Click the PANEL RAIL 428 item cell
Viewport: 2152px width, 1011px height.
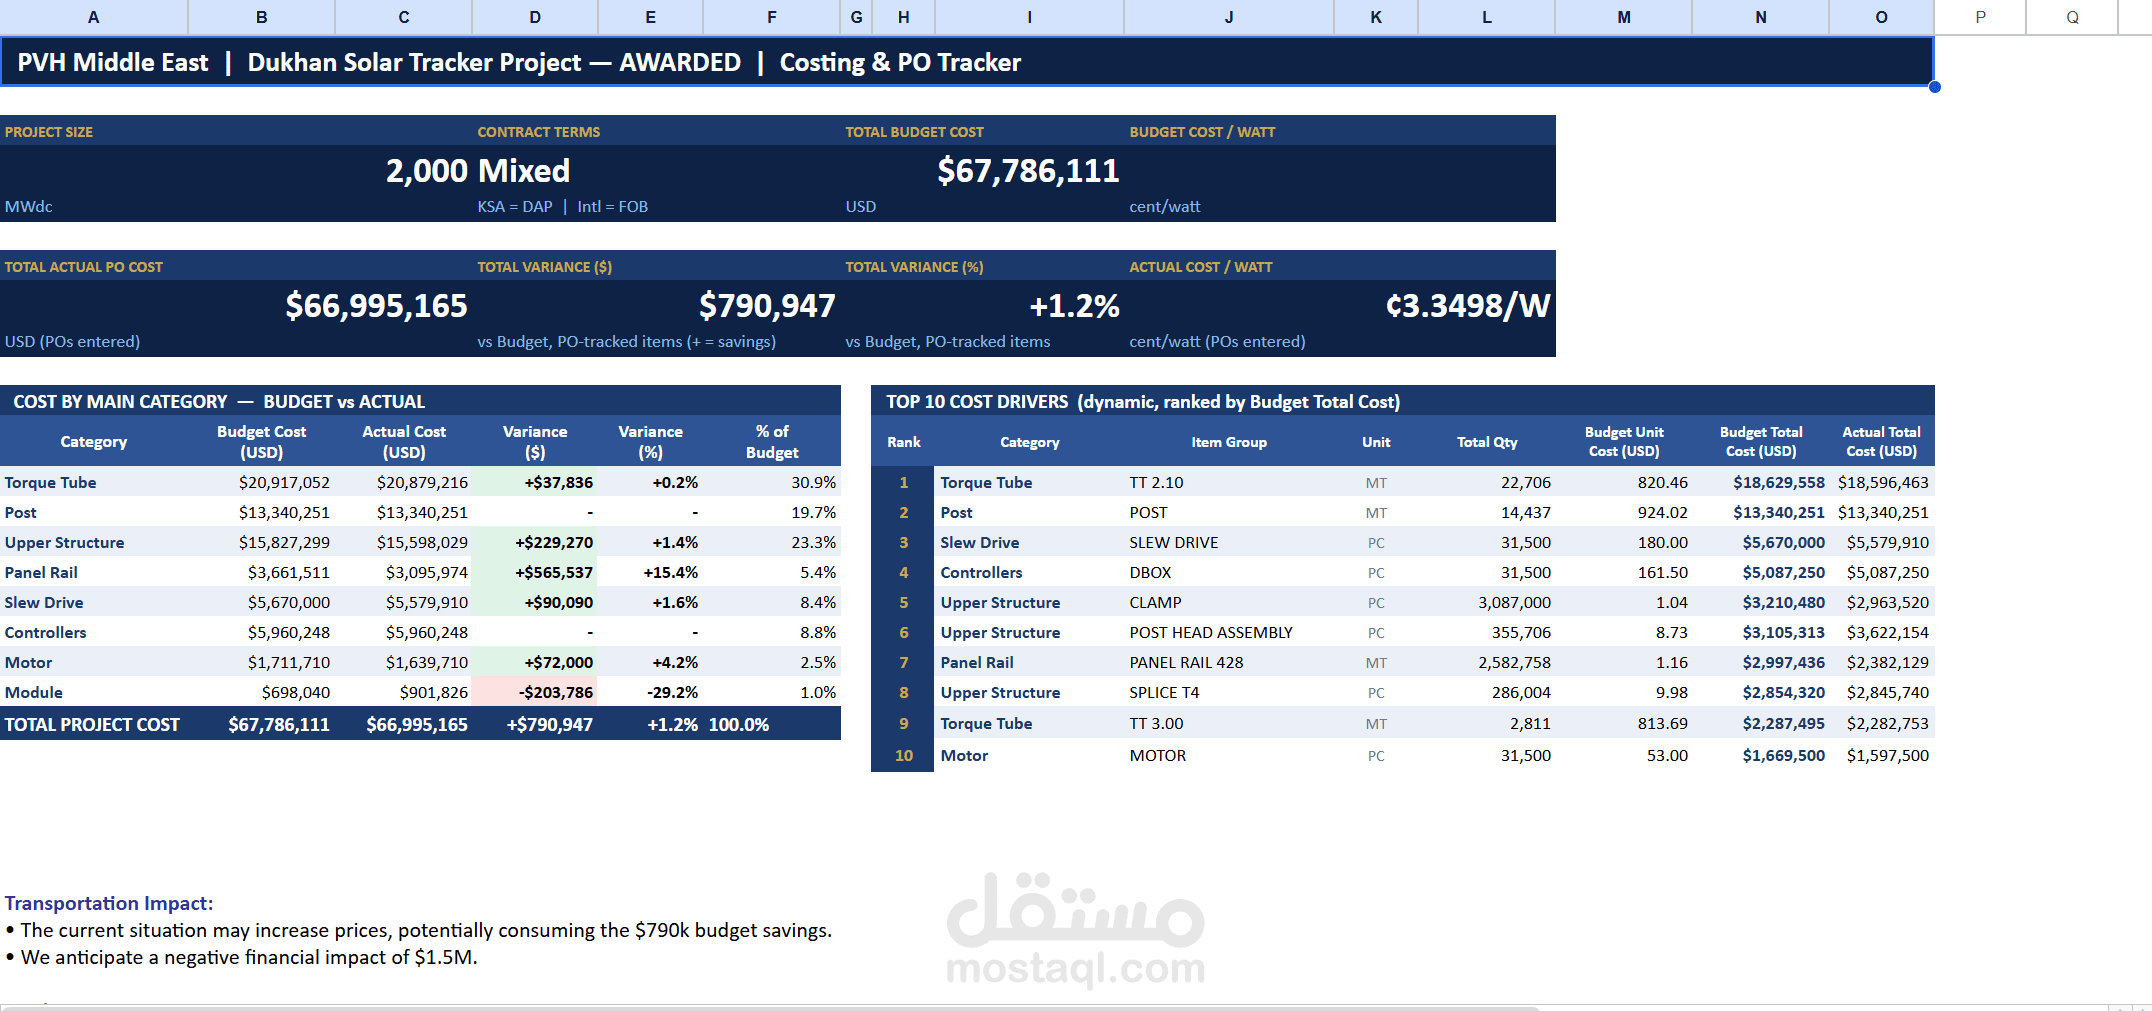(1187, 662)
